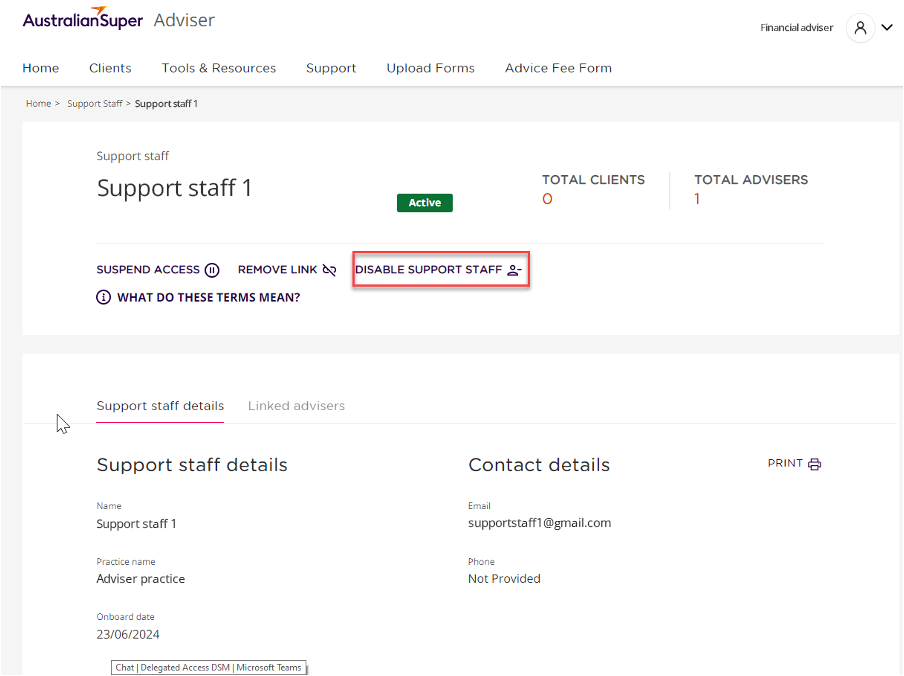
Task: Click the Total Clients count 0
Action: point(547,199)
